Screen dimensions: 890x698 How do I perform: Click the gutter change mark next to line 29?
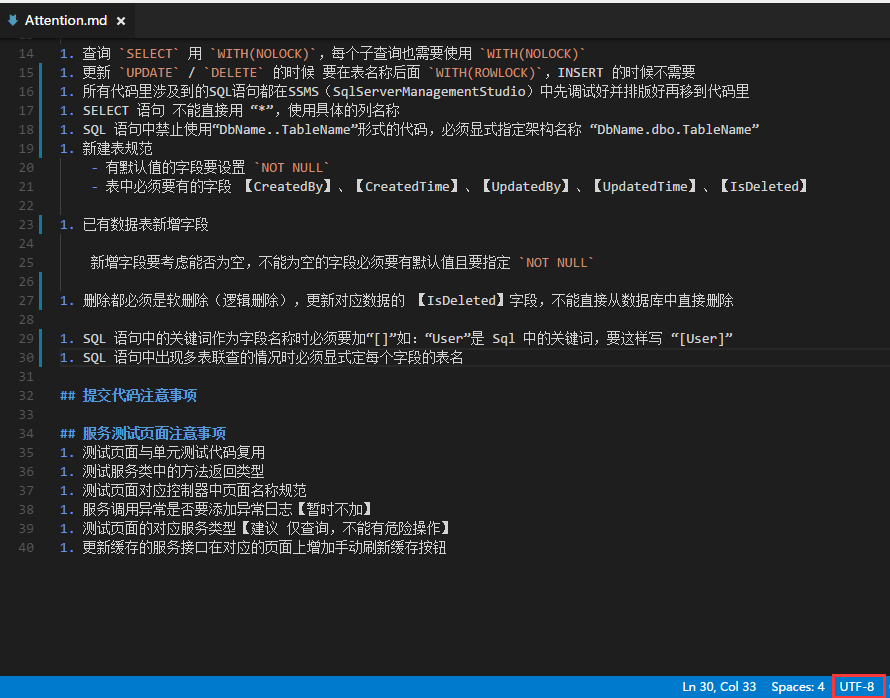coord(41,338)
